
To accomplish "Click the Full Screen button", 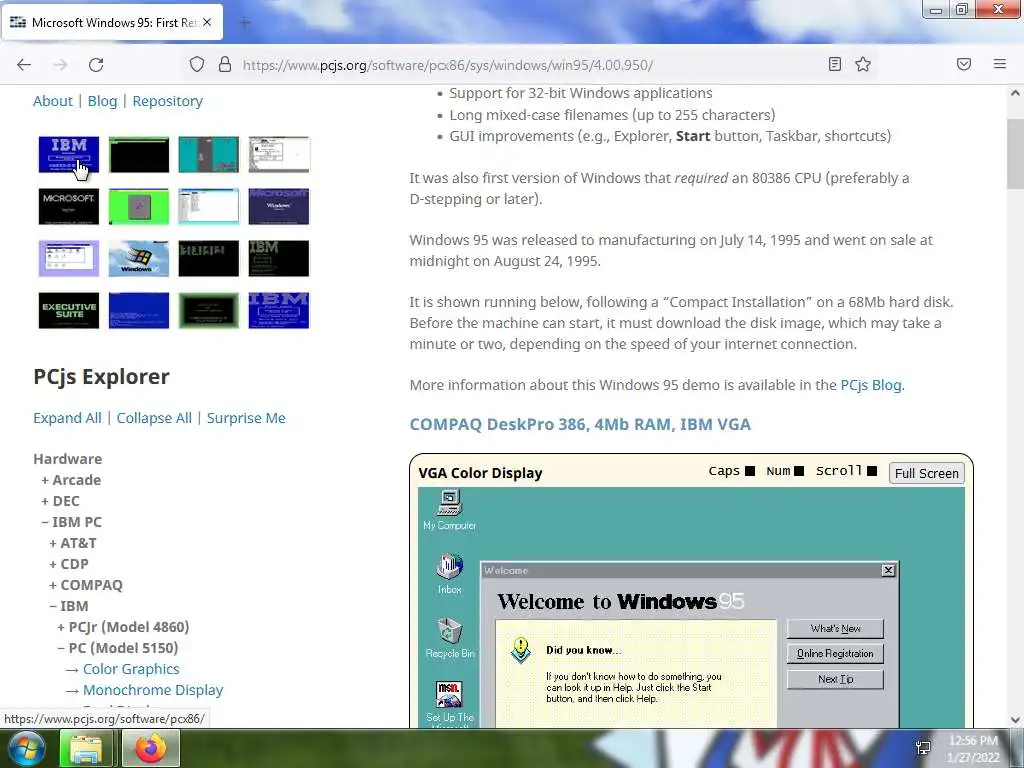I will [x=927, y=473].
